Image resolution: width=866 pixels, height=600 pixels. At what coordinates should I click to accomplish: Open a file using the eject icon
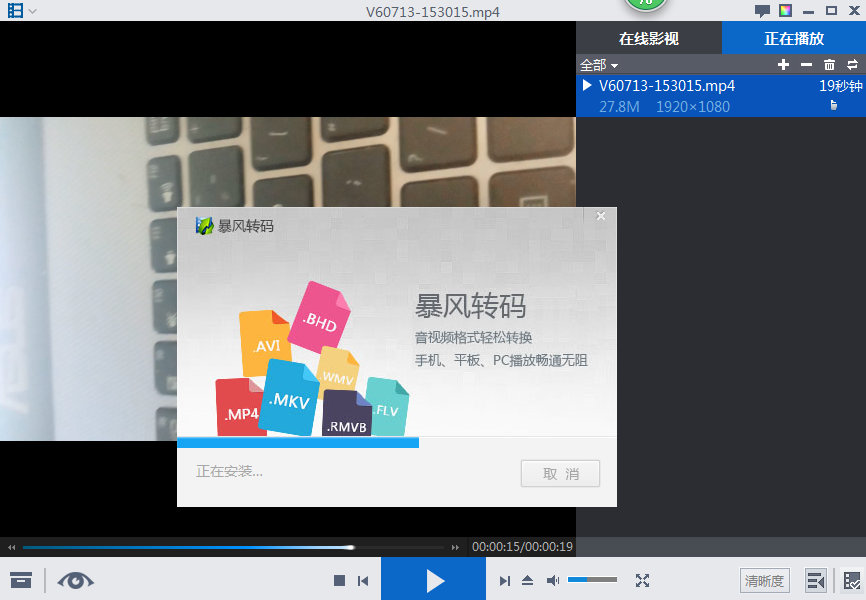[x=527, y=580]
